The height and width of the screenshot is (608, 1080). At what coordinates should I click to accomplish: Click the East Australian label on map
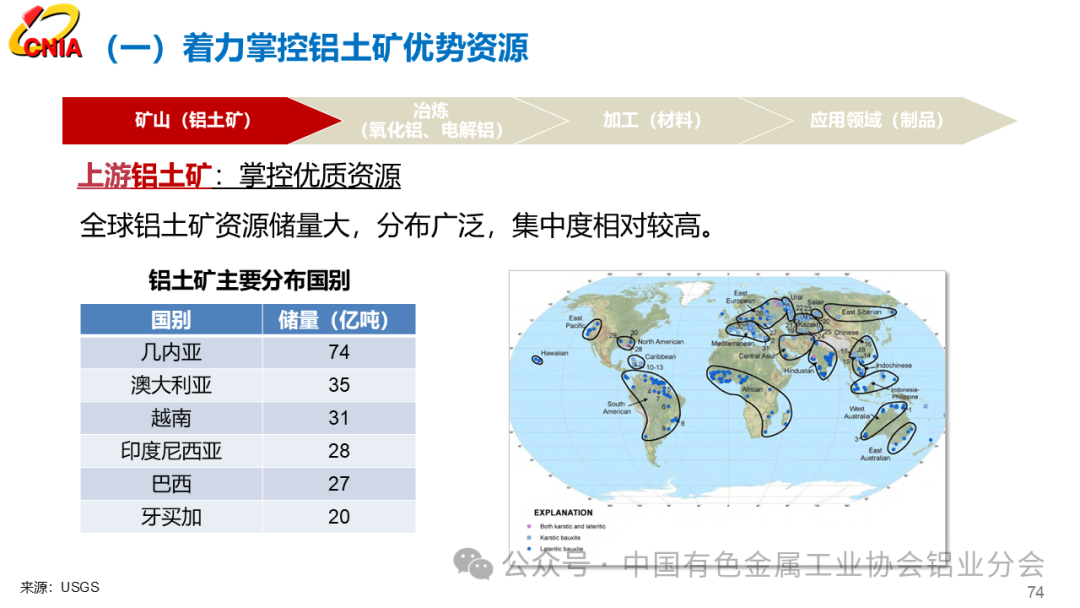[x=875, y=454]
